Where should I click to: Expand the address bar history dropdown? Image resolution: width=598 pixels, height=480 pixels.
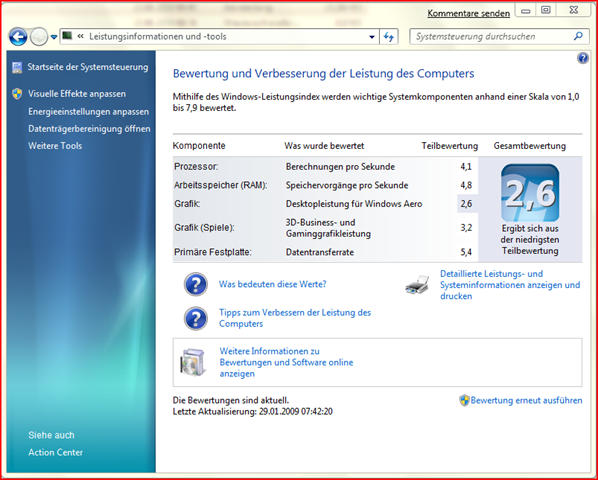pyautogui.click(x=372, y=37)
